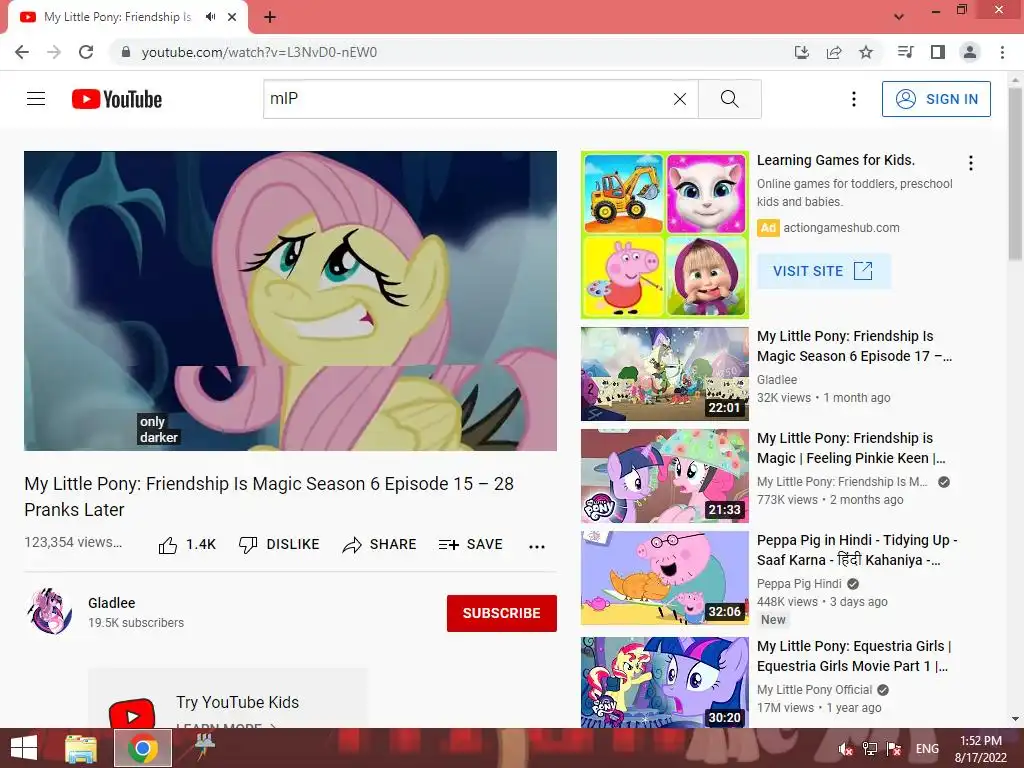
Task: Click Try YouTube Kids promo
Action: 227,699
